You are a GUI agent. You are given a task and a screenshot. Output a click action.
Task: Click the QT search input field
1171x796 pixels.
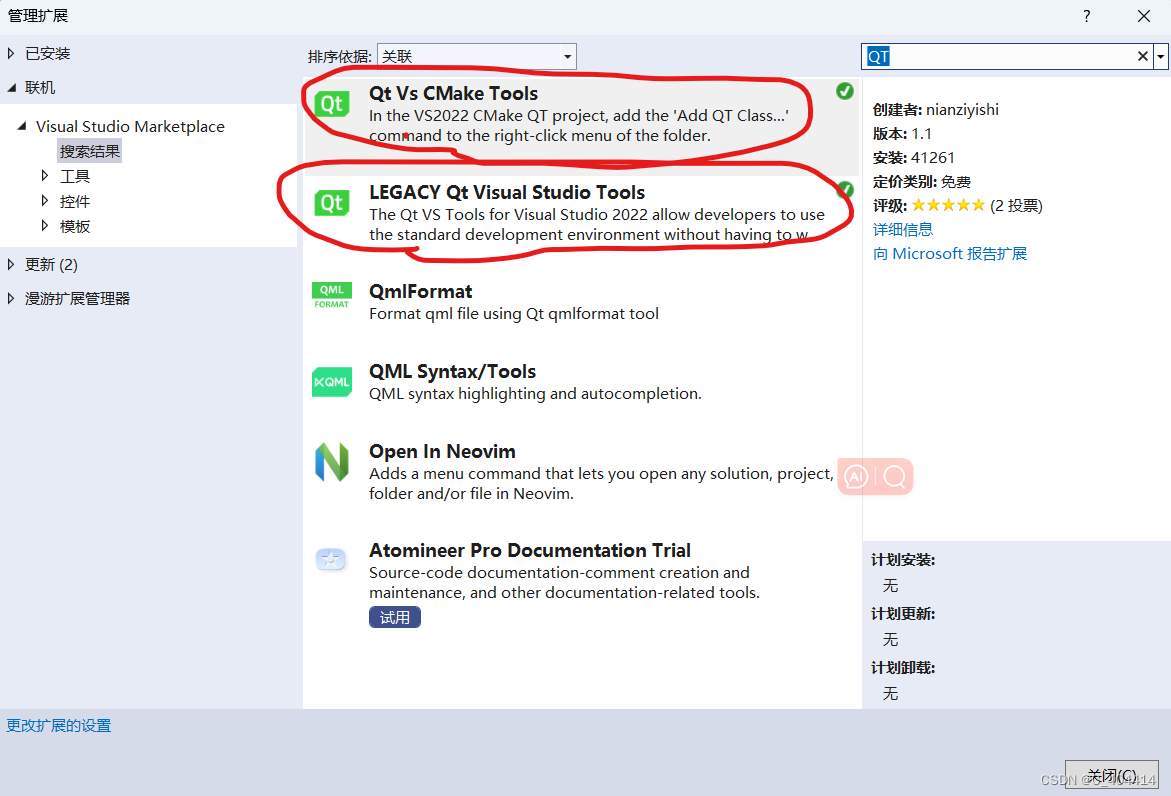tap(1000, 56)
